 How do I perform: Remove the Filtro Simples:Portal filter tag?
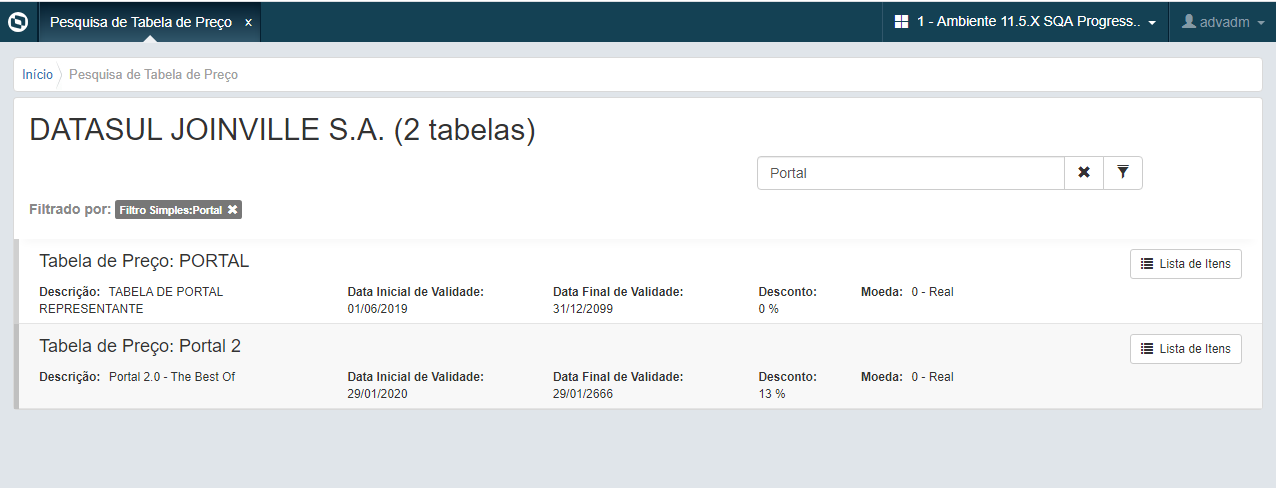pos(233,210)
